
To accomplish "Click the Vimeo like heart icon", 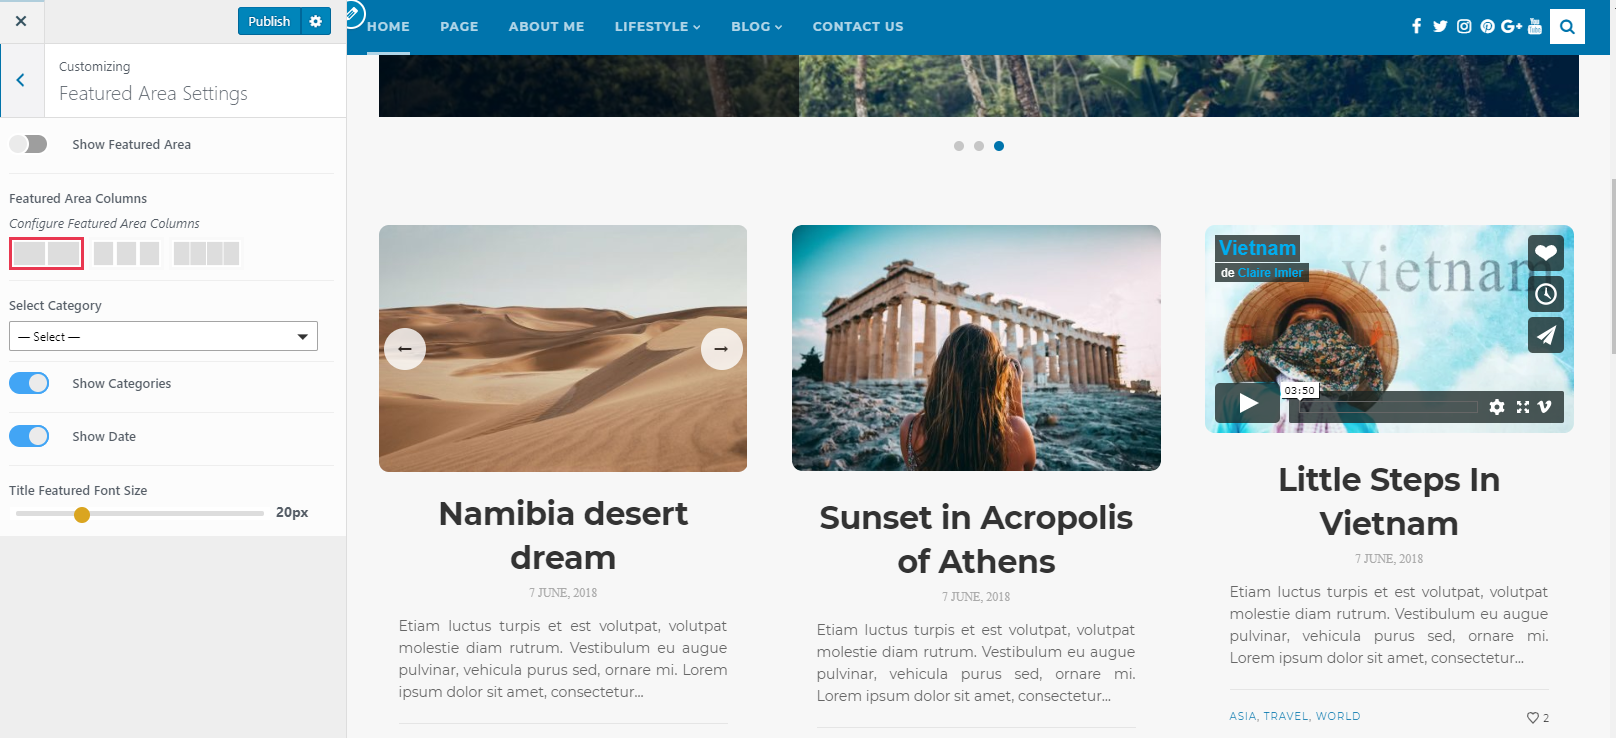I will pyautogui.click(x=1546, y=253).
